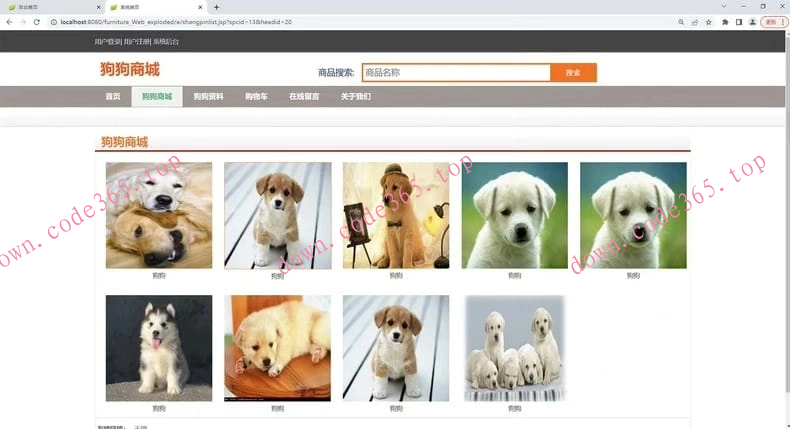Screen dimensions: 790x429
Task: Open the 狗狗资料 navigation menu item
Action: pos(208,97)
